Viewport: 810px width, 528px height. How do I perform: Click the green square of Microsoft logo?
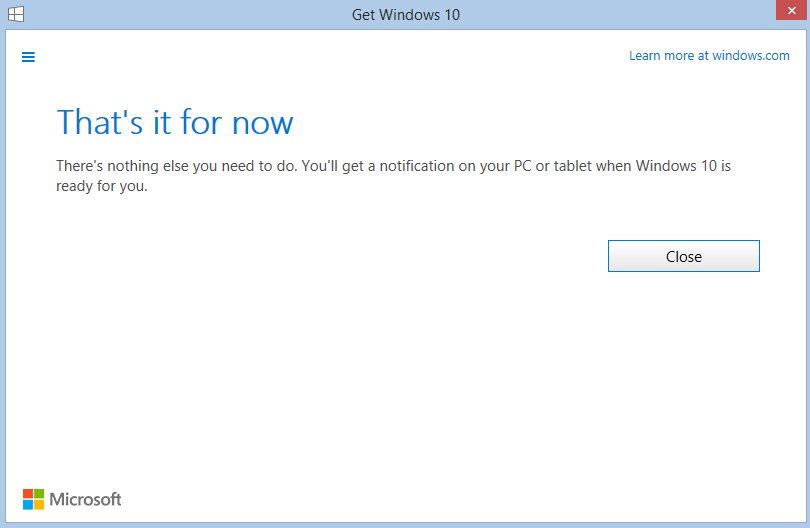(39, 493)
